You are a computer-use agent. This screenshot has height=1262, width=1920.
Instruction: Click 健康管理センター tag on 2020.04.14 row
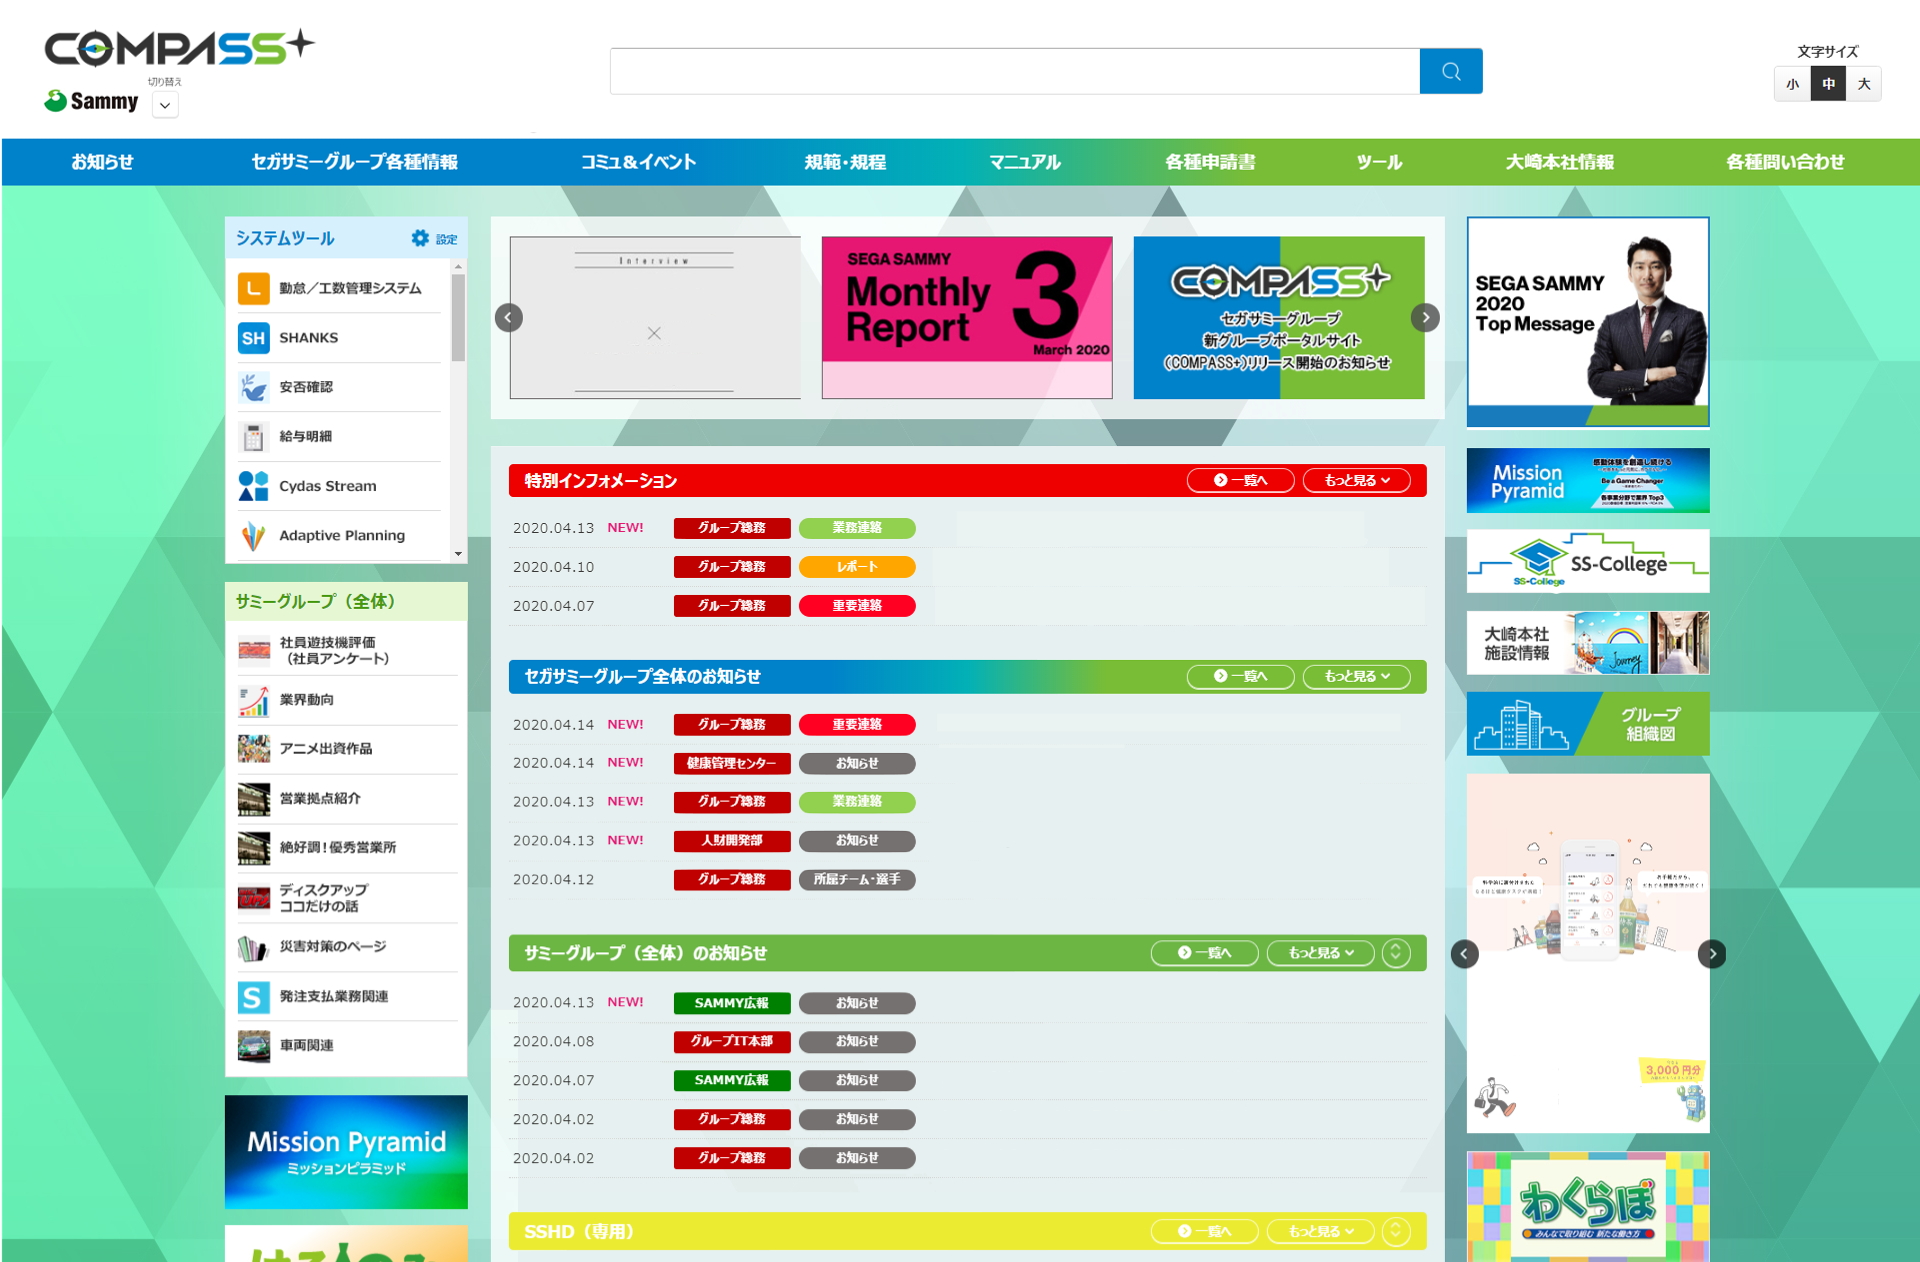[x=732, y=764]
